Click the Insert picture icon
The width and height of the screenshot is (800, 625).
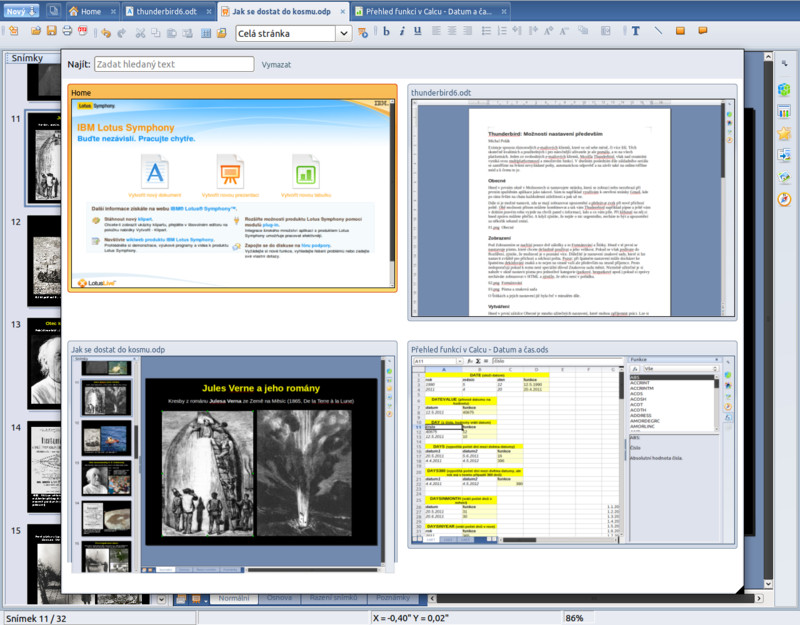[x=221, y=33]
